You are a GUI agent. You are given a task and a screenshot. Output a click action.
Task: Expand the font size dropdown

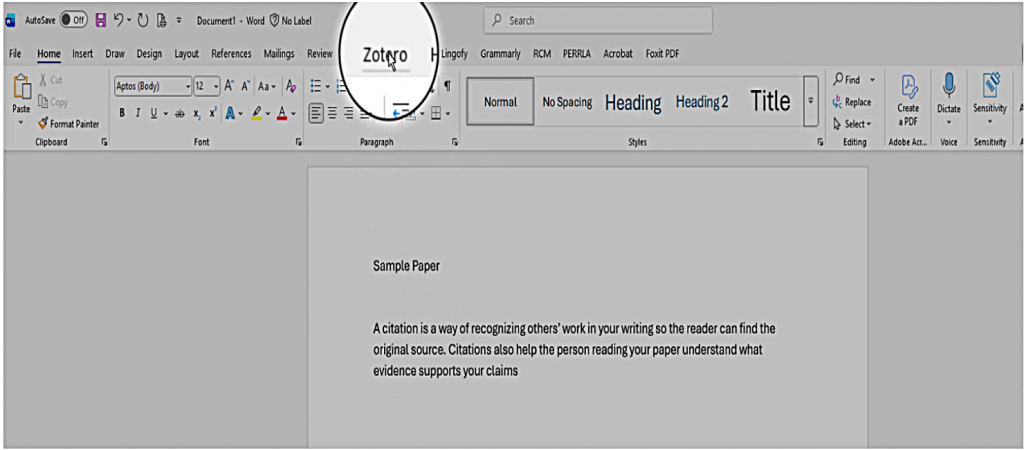(x=215, y=87)
